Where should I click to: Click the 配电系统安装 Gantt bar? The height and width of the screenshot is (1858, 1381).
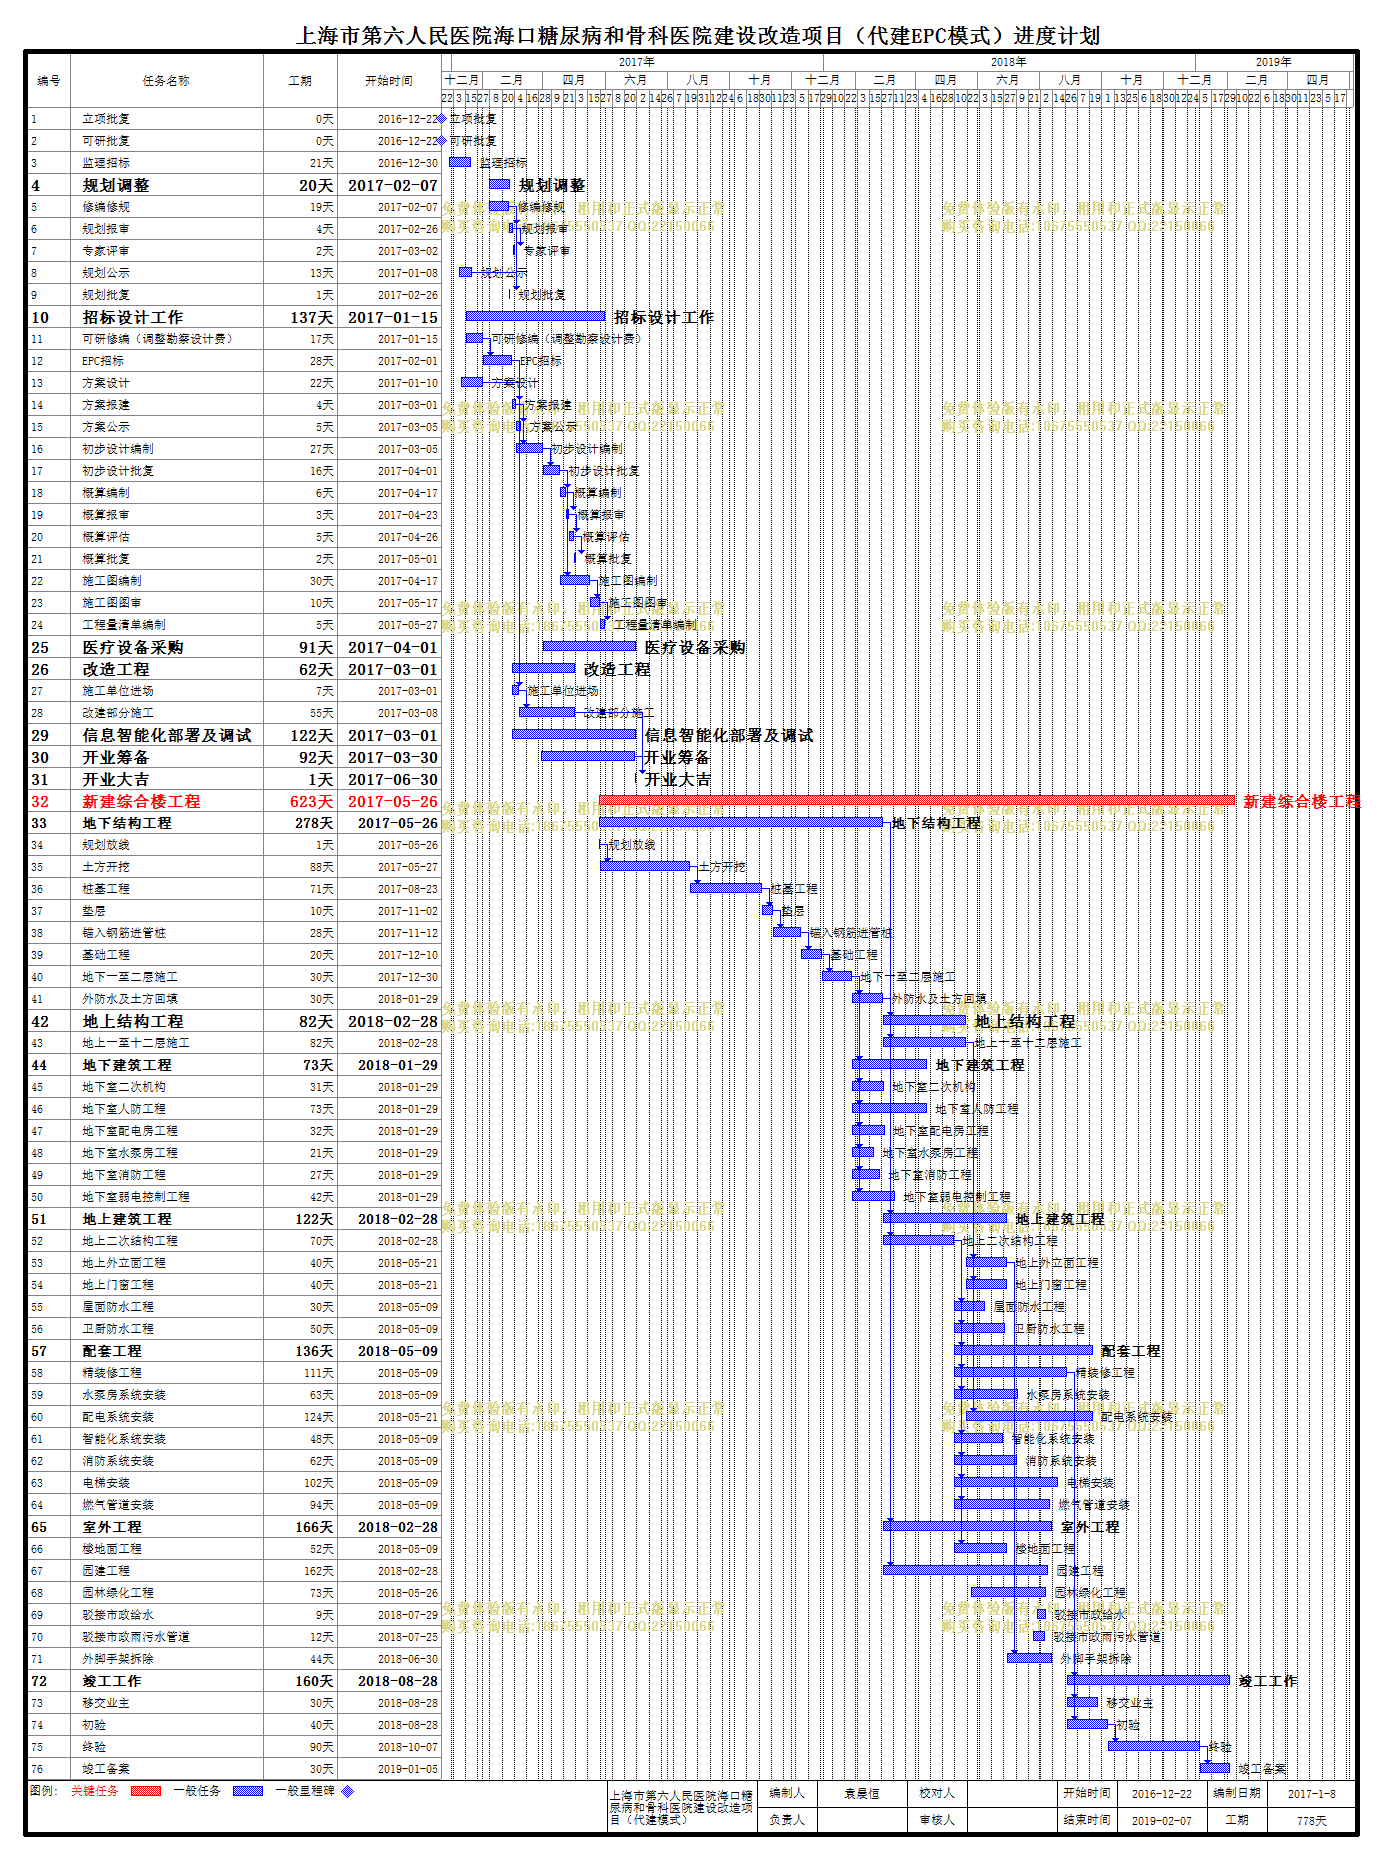1030,1416
